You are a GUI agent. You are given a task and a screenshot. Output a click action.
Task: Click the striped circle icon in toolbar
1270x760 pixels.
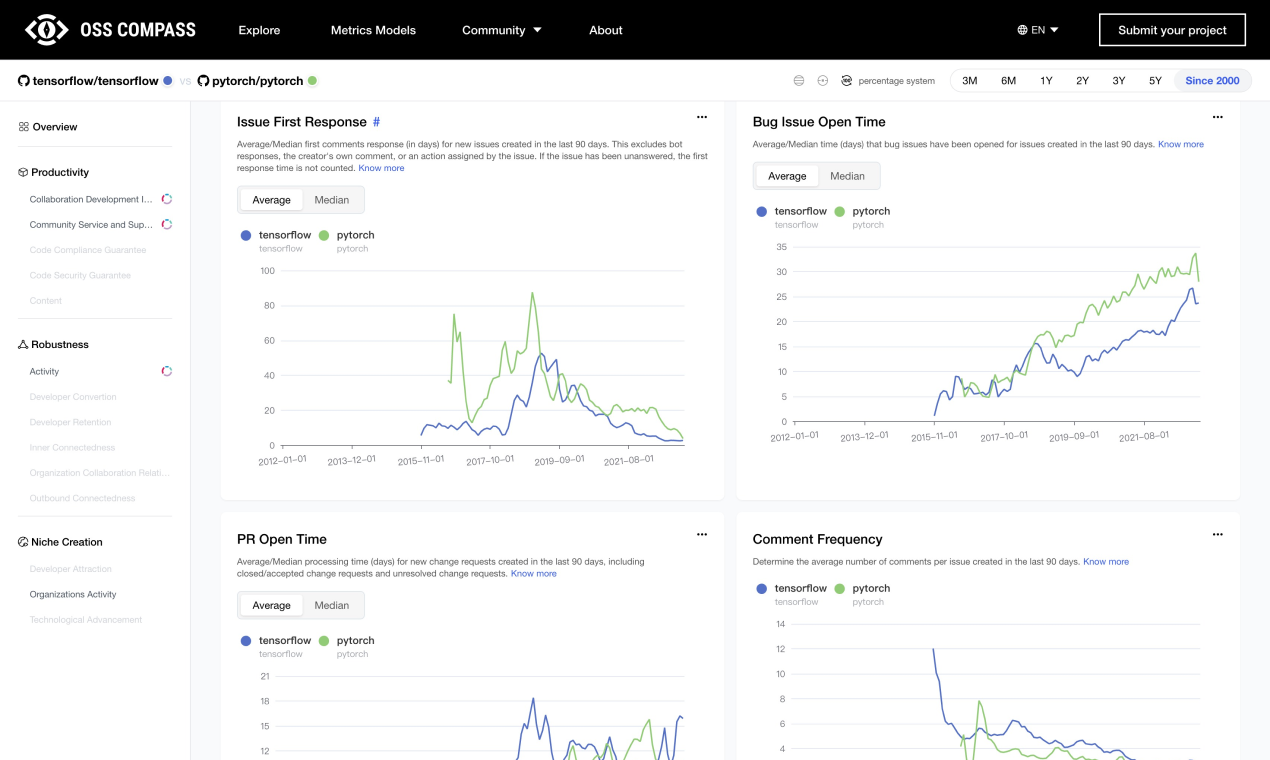[798, 81]
